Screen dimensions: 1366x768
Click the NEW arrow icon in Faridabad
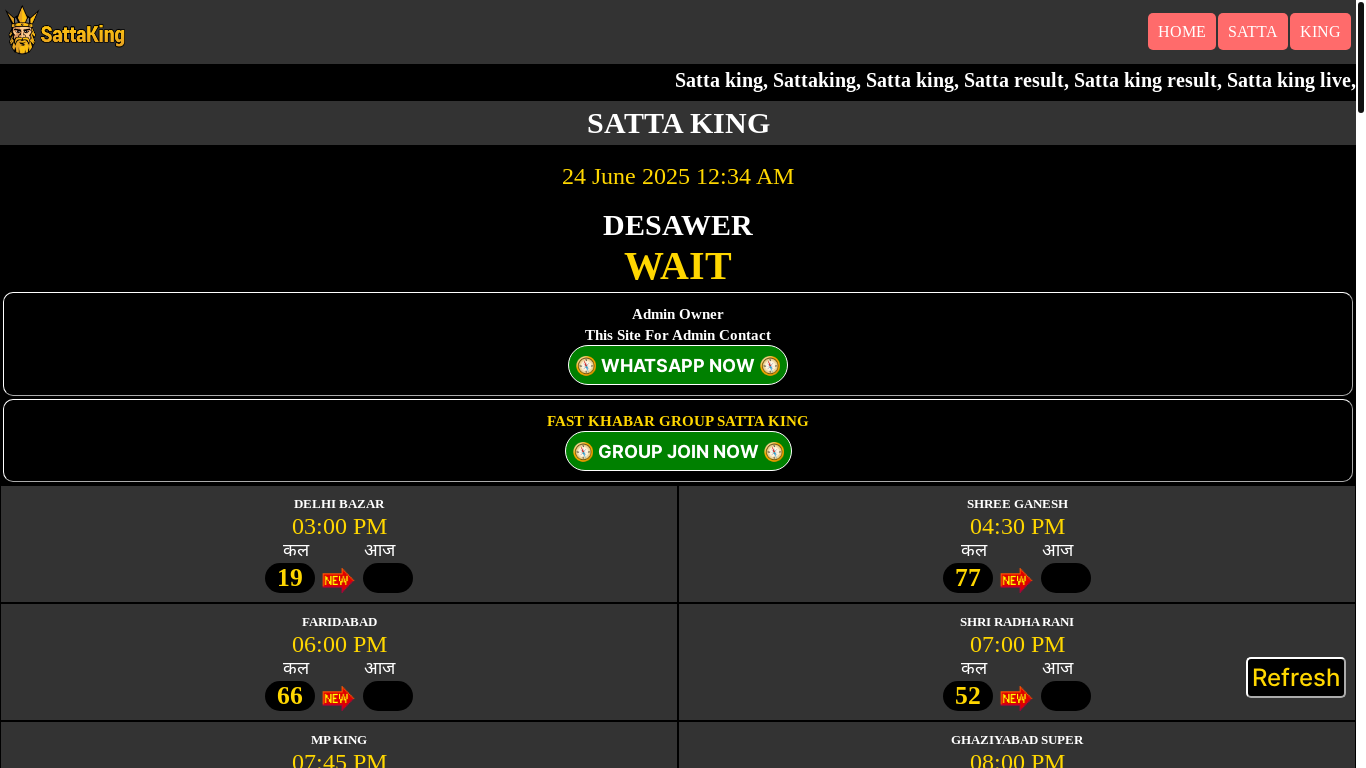click(338, 698)
